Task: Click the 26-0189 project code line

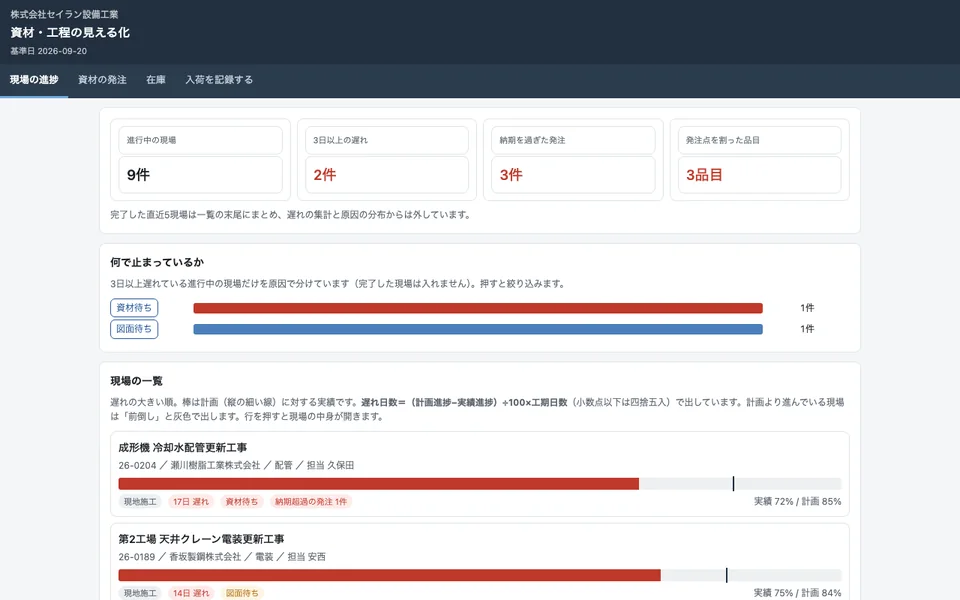Action: pyautogui.click(x=222, y=557)
